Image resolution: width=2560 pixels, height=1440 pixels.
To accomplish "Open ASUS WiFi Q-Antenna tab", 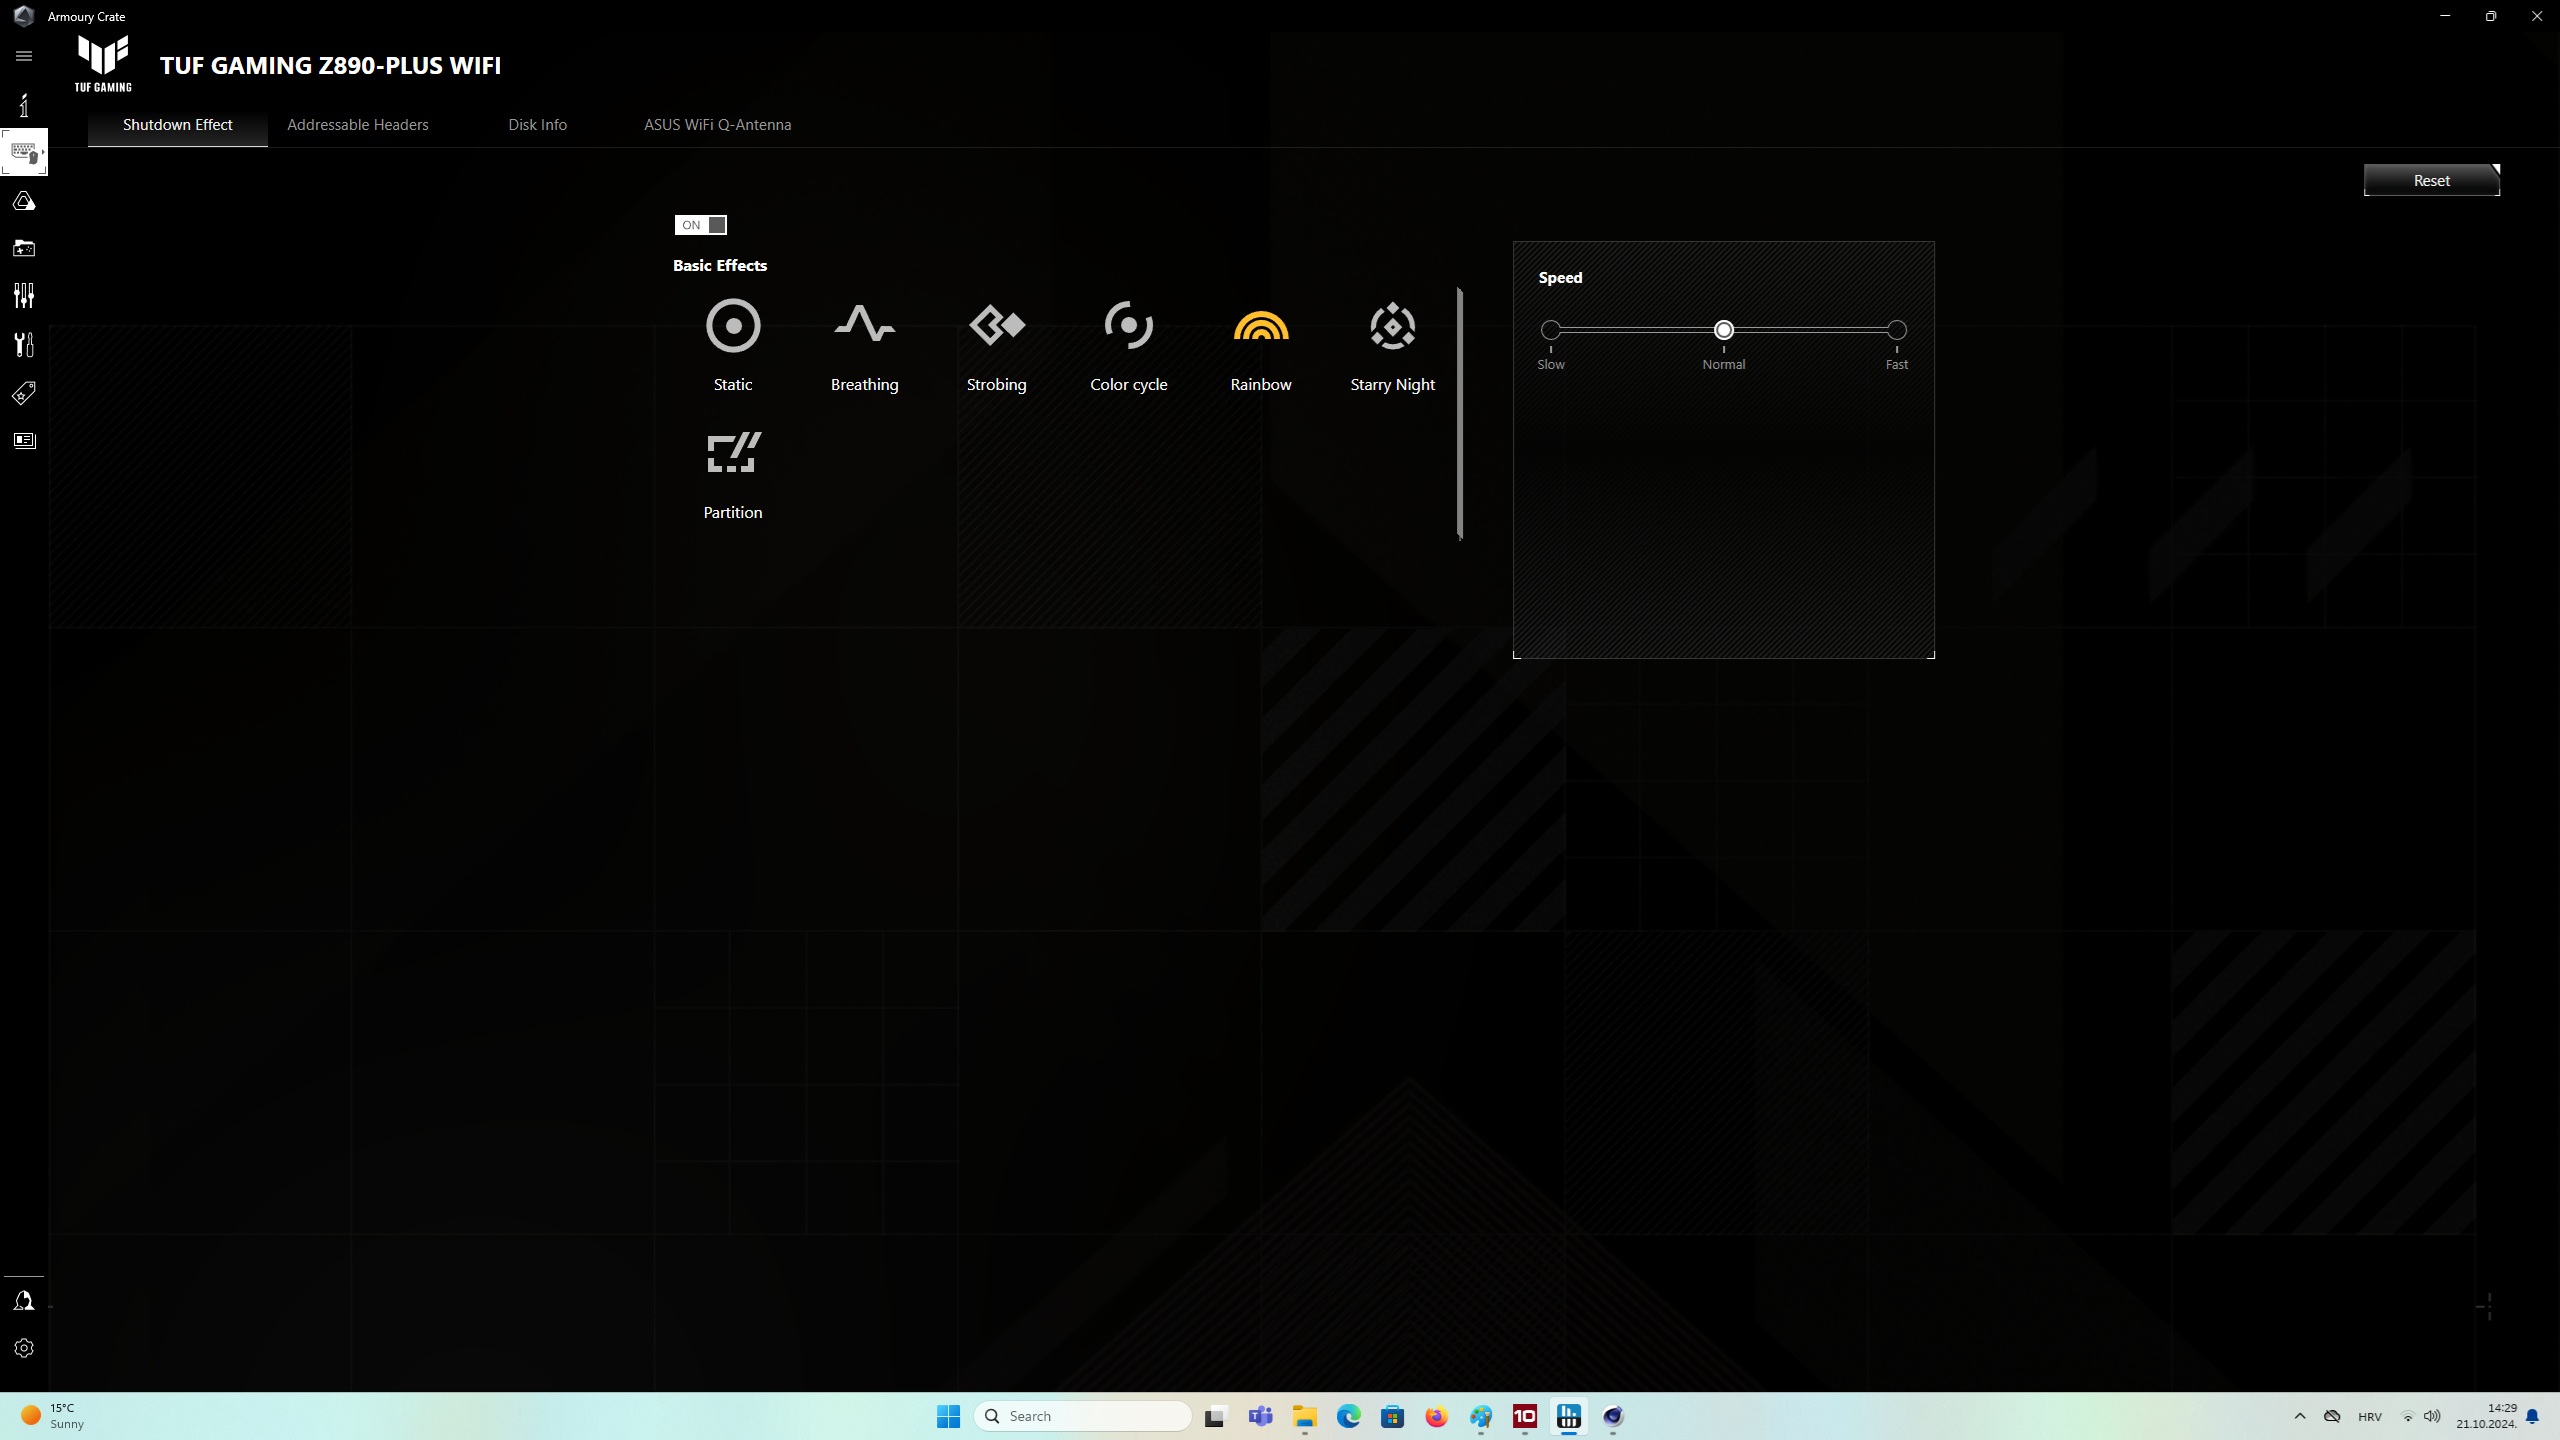I will [x=718, y=125].
